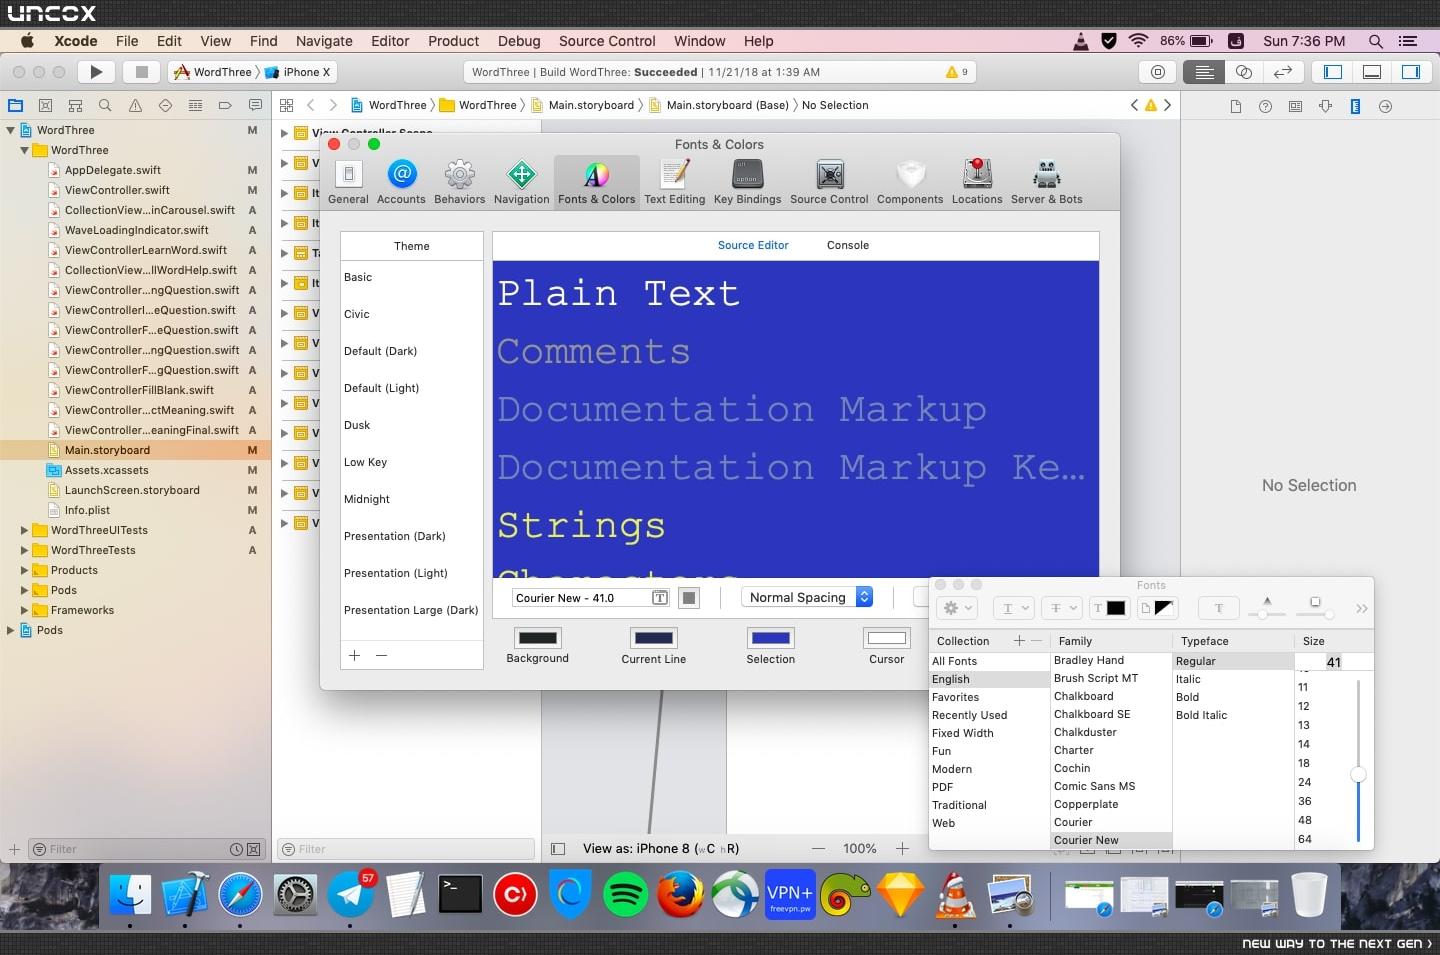This screenshot has width=1440, height=955.
Task: Open General preferences tab
Action: (x=348, y=182)
